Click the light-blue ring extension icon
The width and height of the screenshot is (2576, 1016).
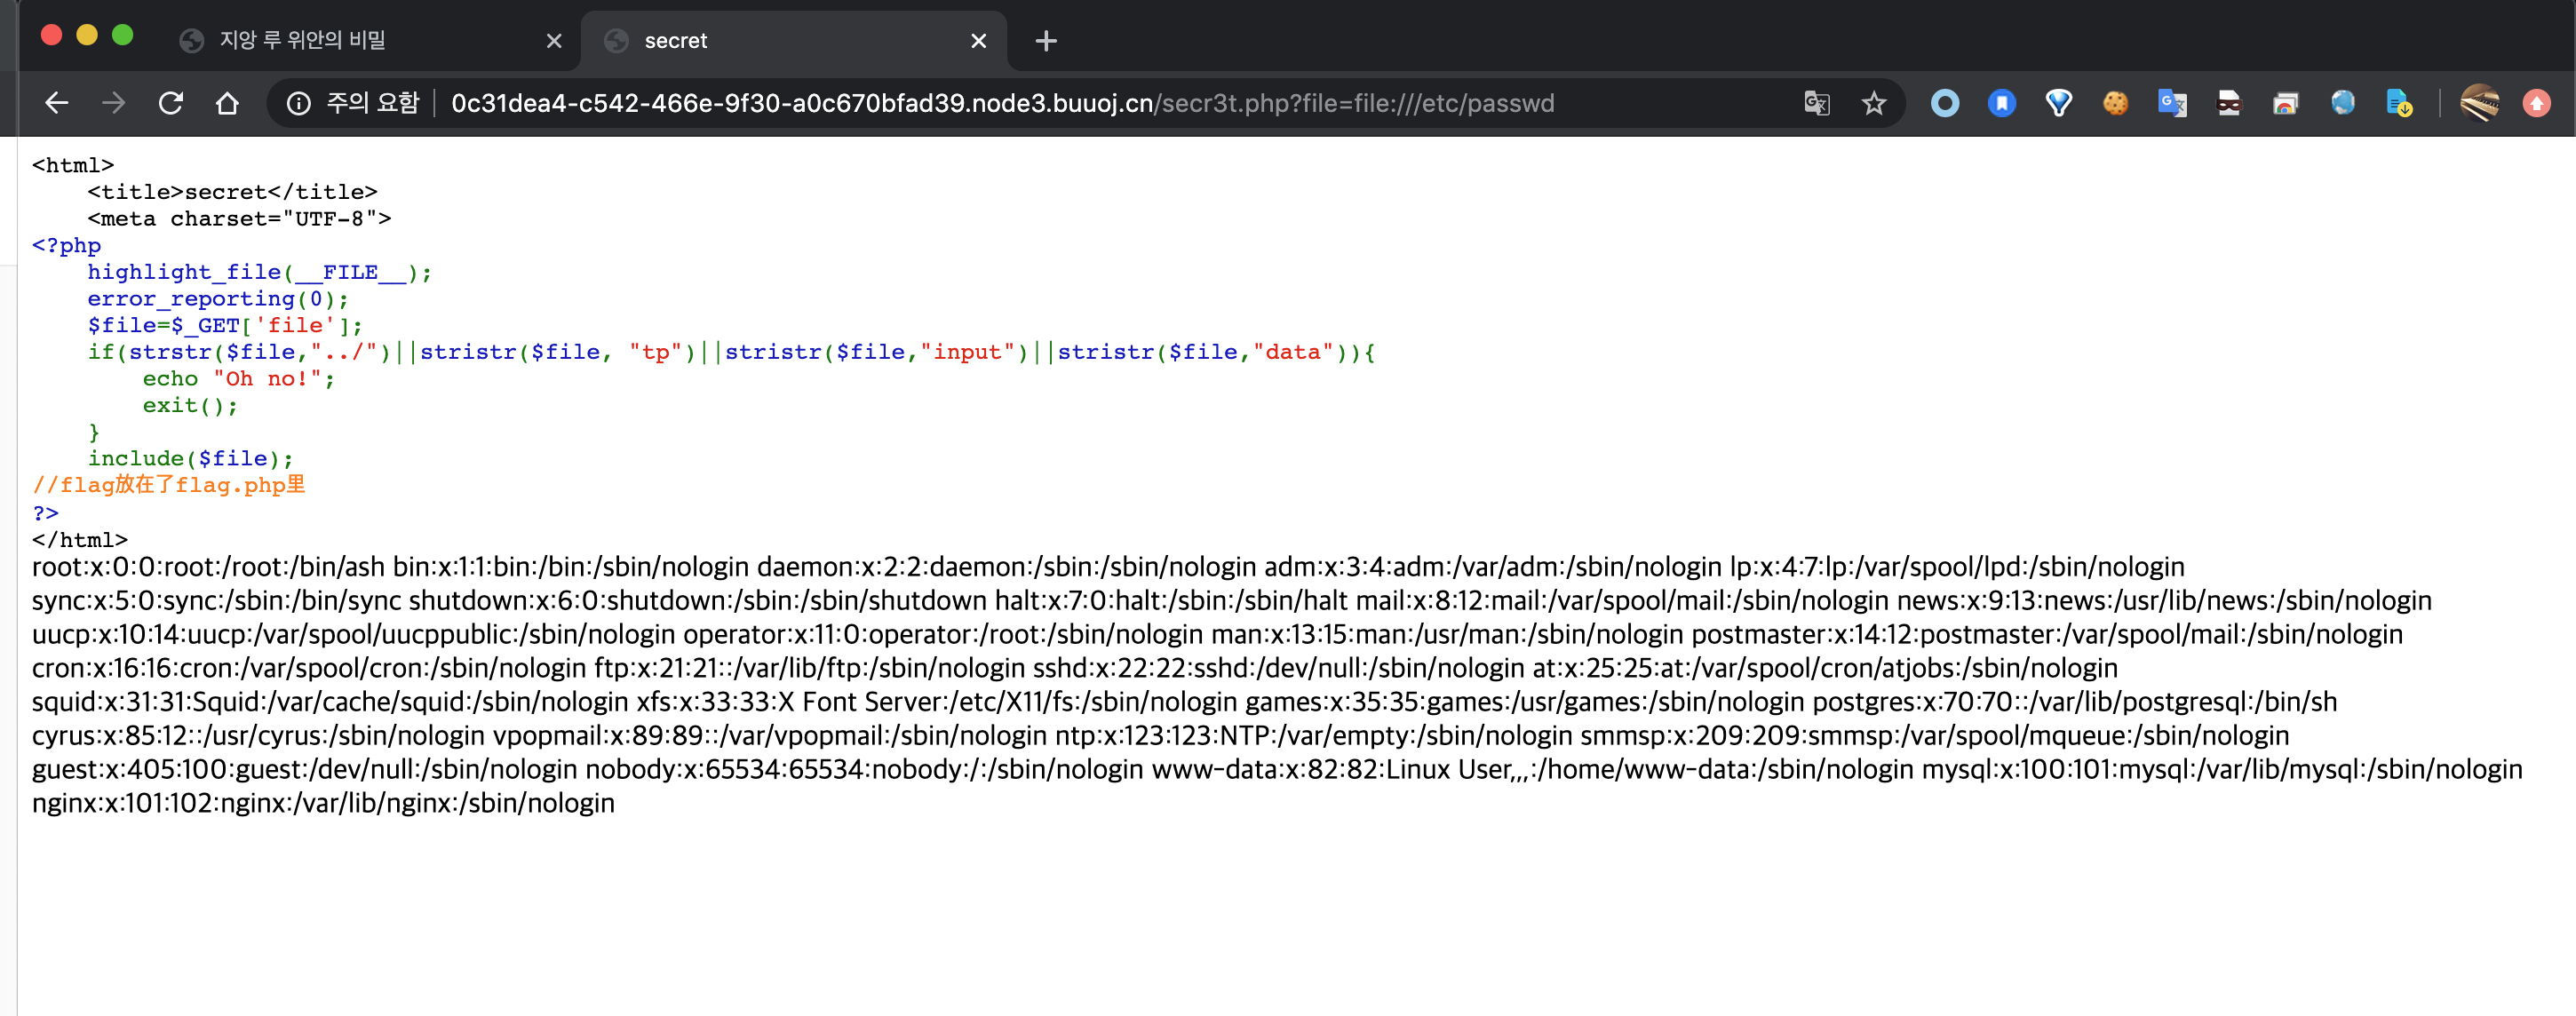1944,103
